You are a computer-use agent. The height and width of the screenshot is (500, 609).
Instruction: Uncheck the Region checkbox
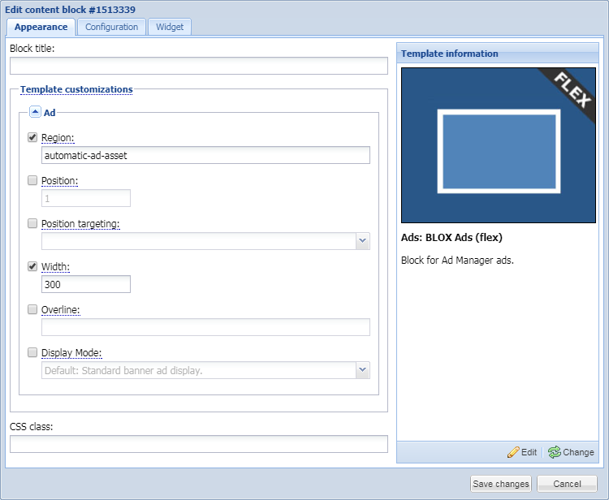click(33, 137)
